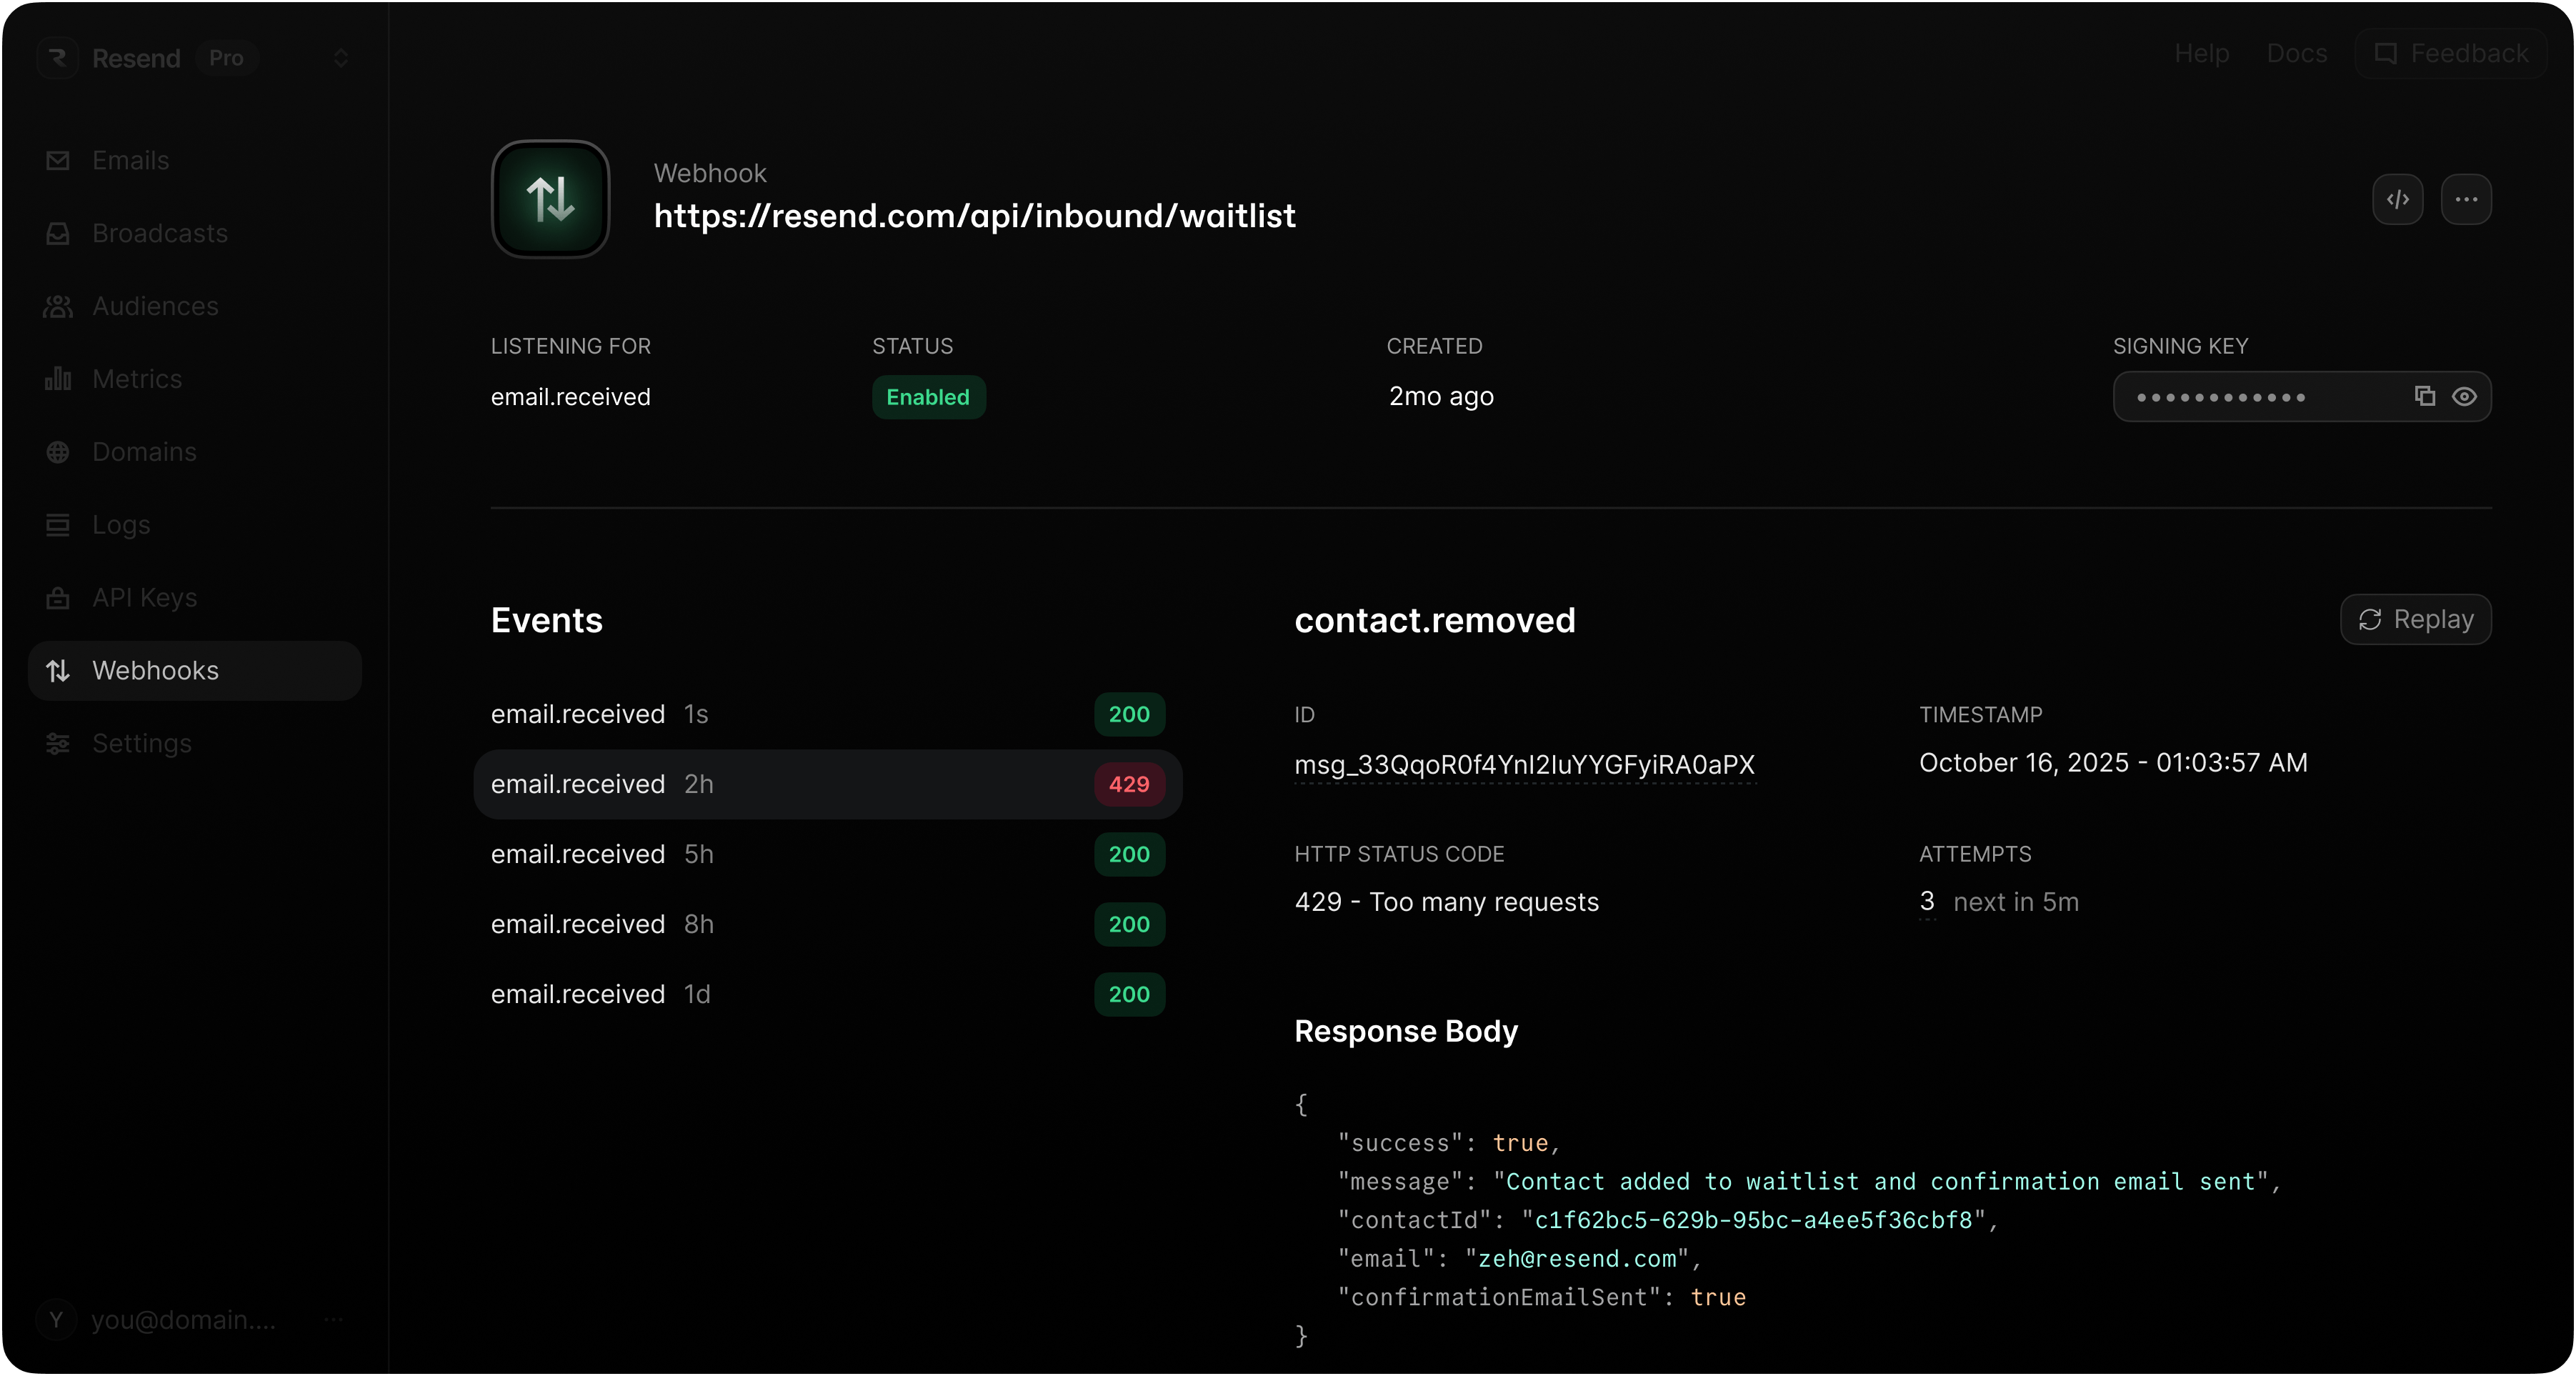Open the Broadcasts section
This screenshot has width=2576, height=1376.
pos(160,233)
